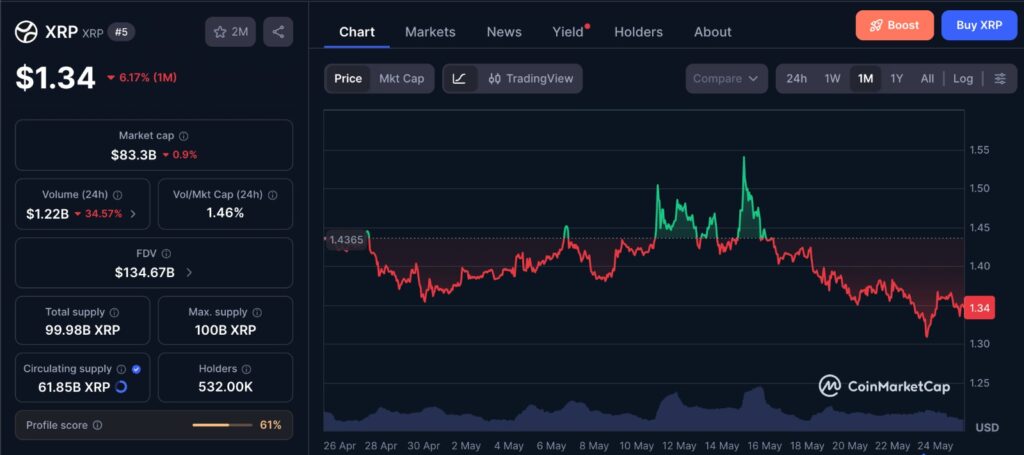This screenshot has width=1024, height=455.
Task: Click the $83.3B market cap value
Action: point(133,155)
